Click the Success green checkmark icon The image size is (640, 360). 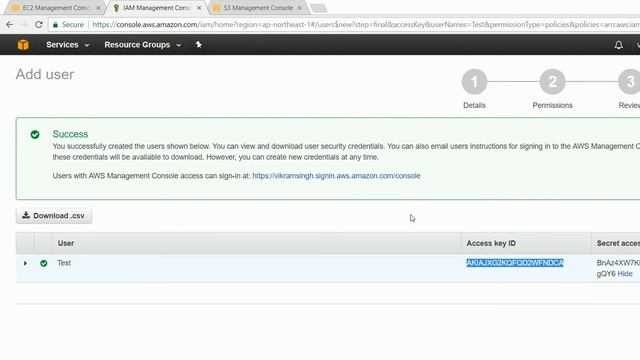[x=35, y=134]
